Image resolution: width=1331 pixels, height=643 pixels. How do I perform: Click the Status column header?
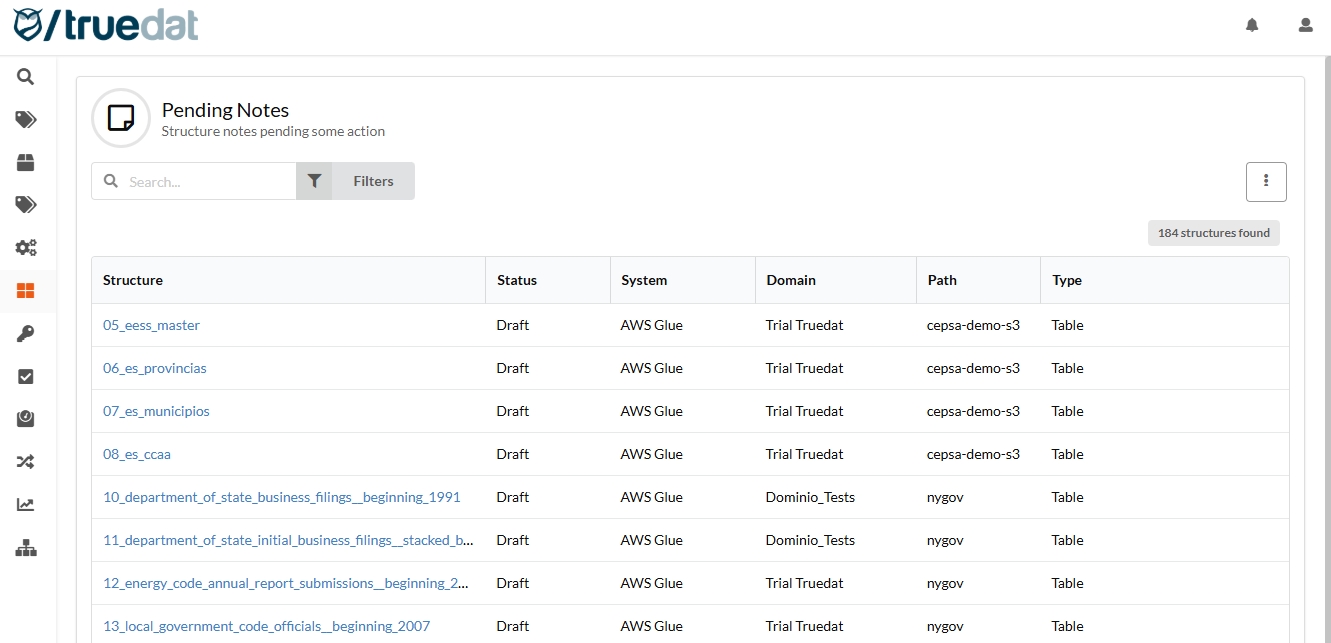point(517,280)
